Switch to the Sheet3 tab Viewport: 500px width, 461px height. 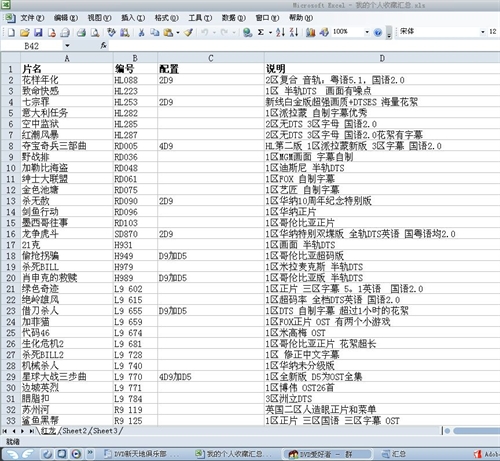pyautogui.click(x=105, y=431)
